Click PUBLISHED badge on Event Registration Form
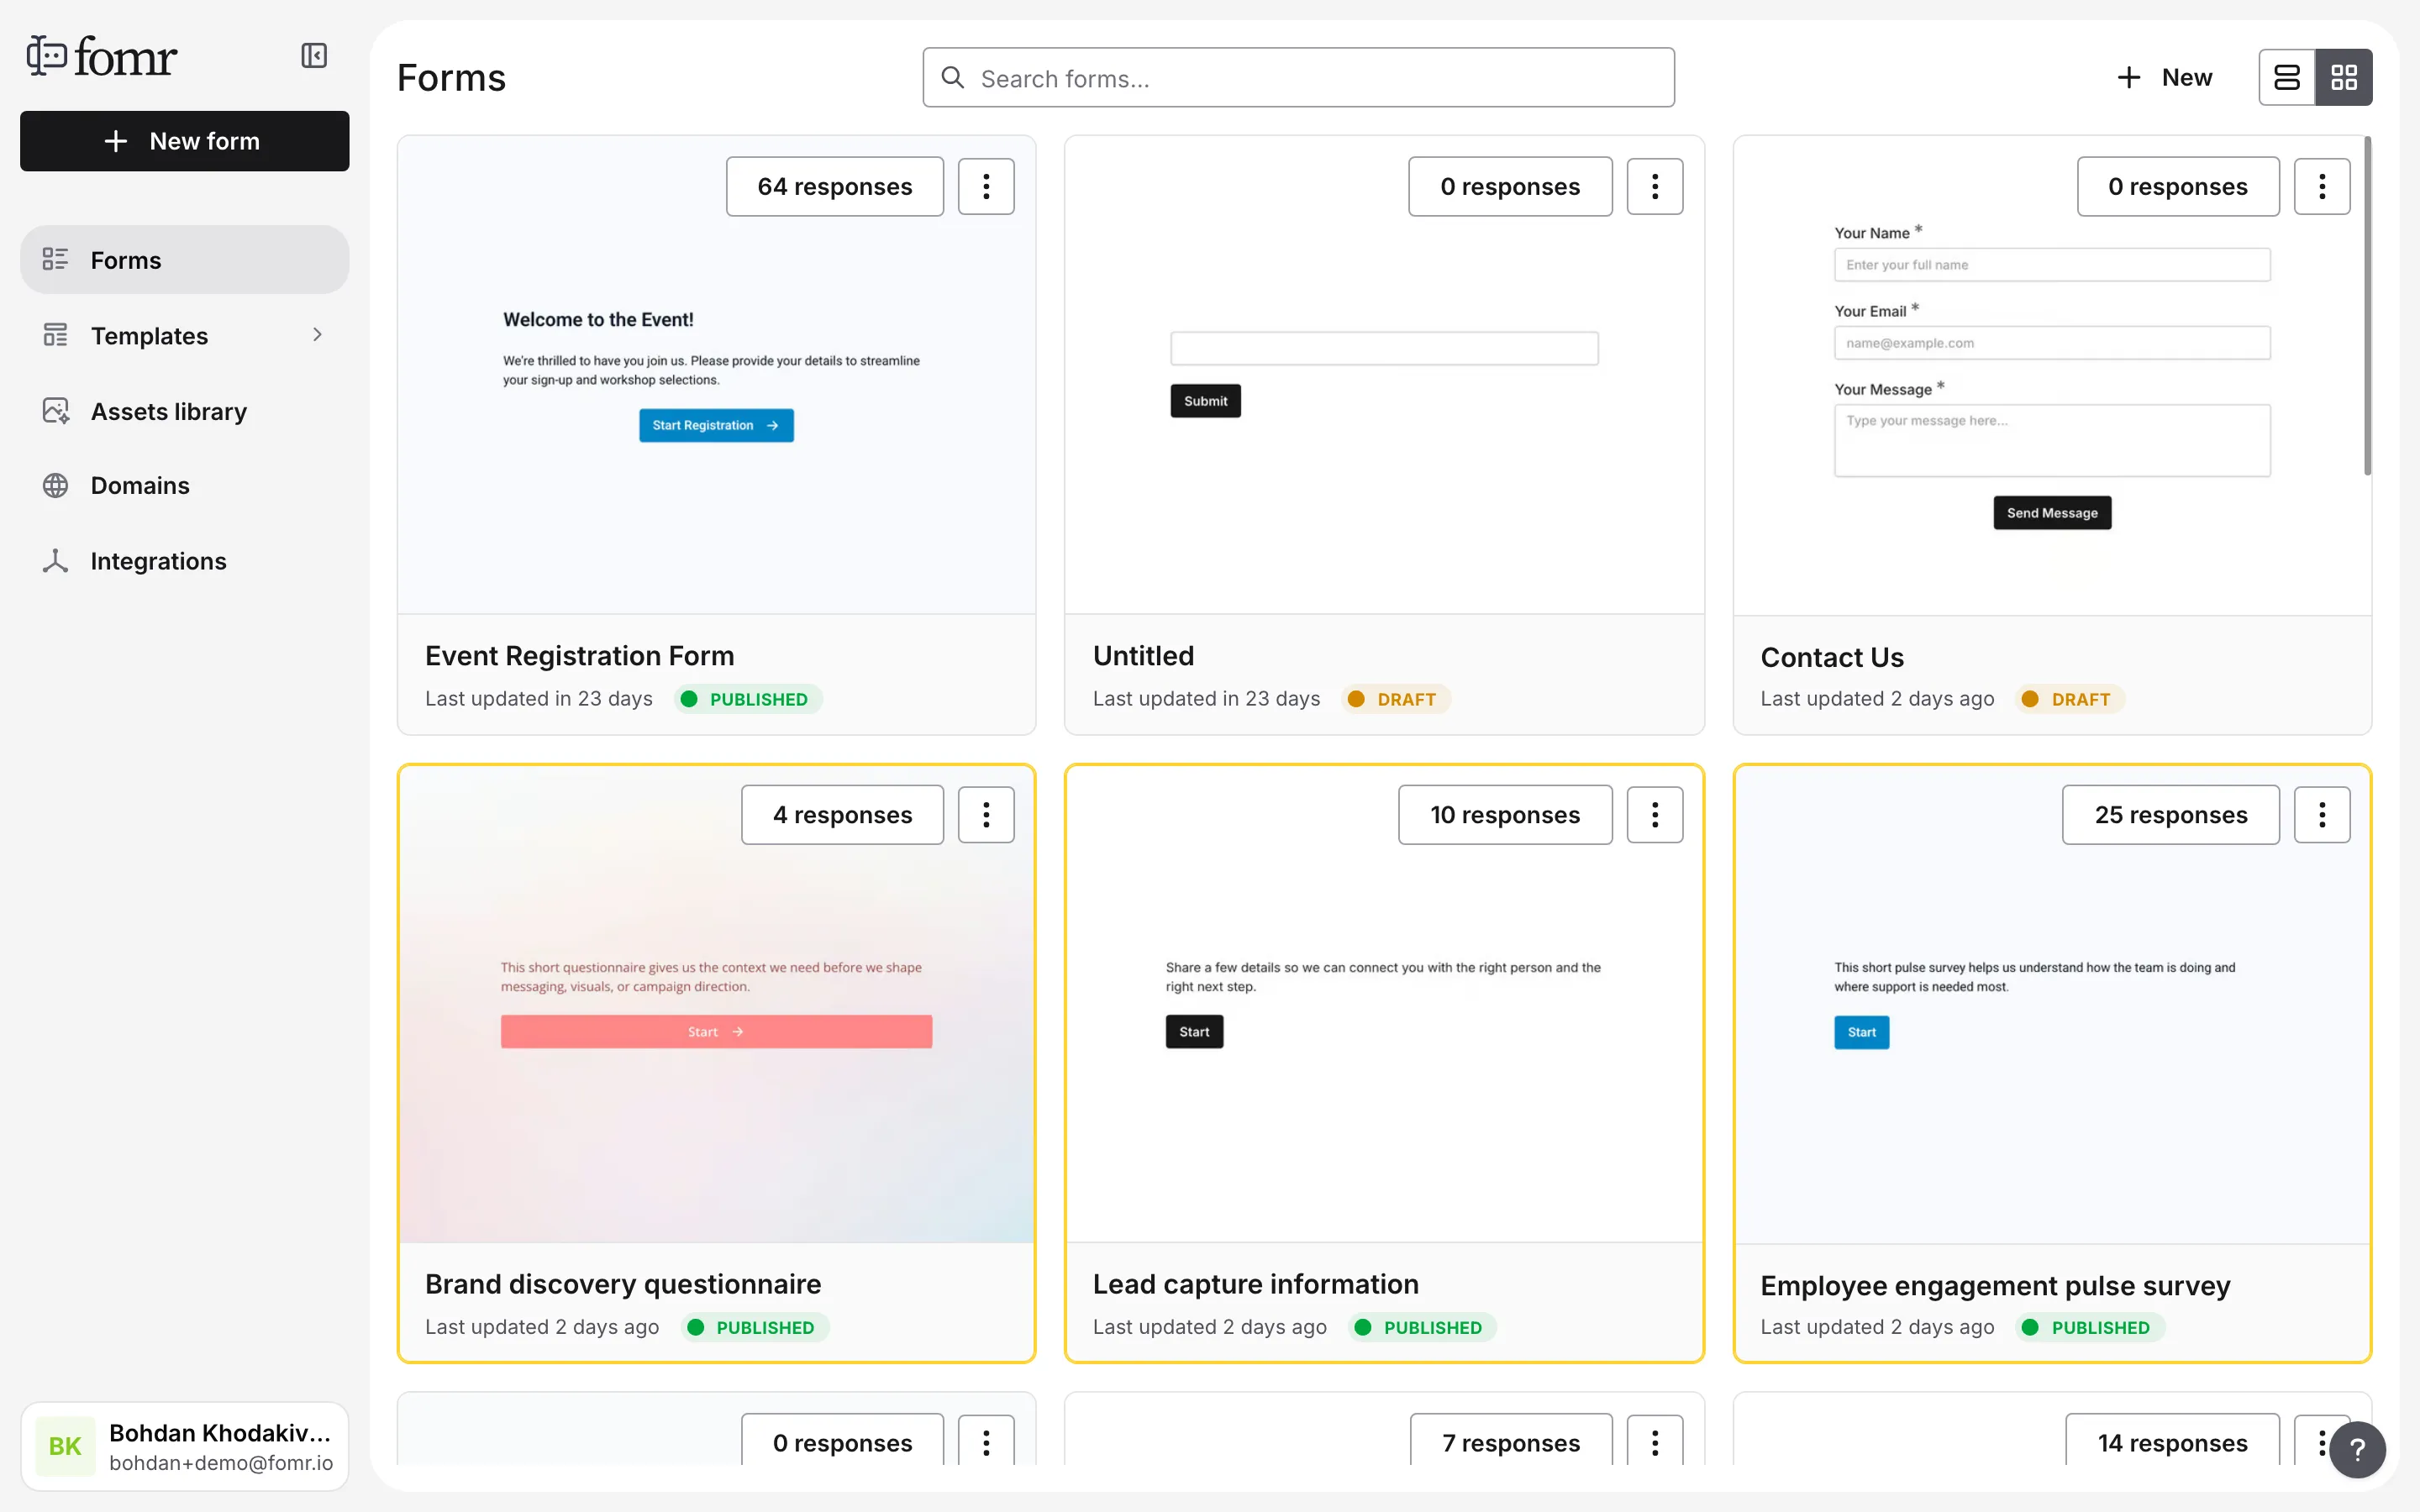Image resolution: width=2420 pixels, height=1512 pixels. [x=747, y=699]
